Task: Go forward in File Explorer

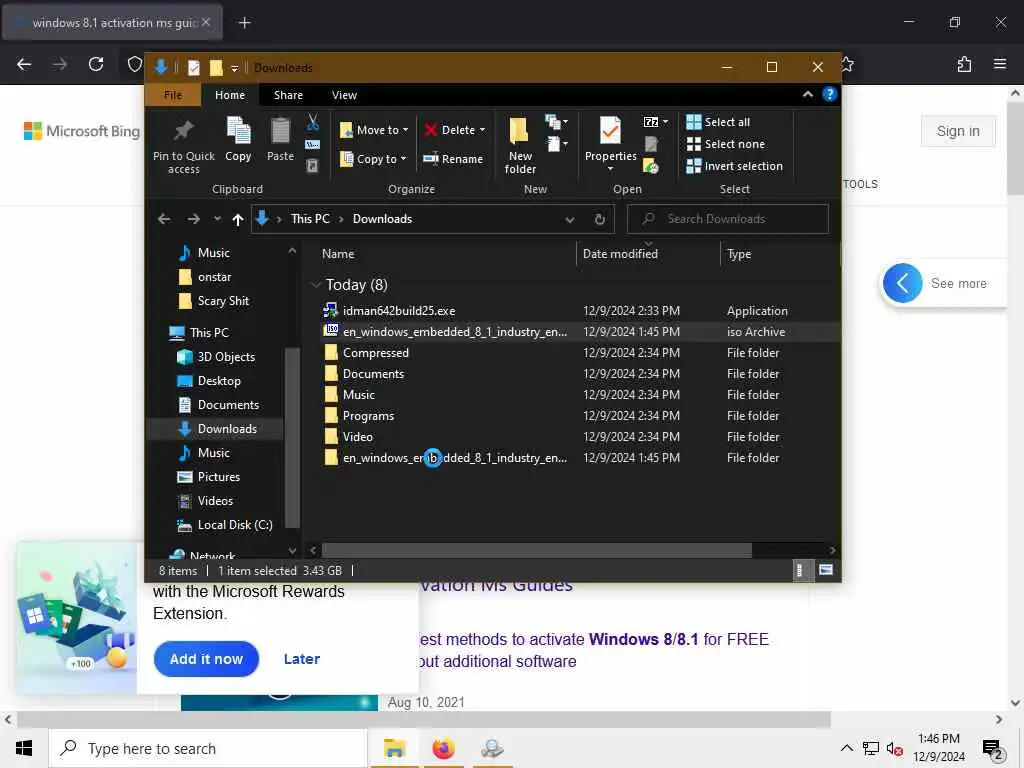Action: 193,219
